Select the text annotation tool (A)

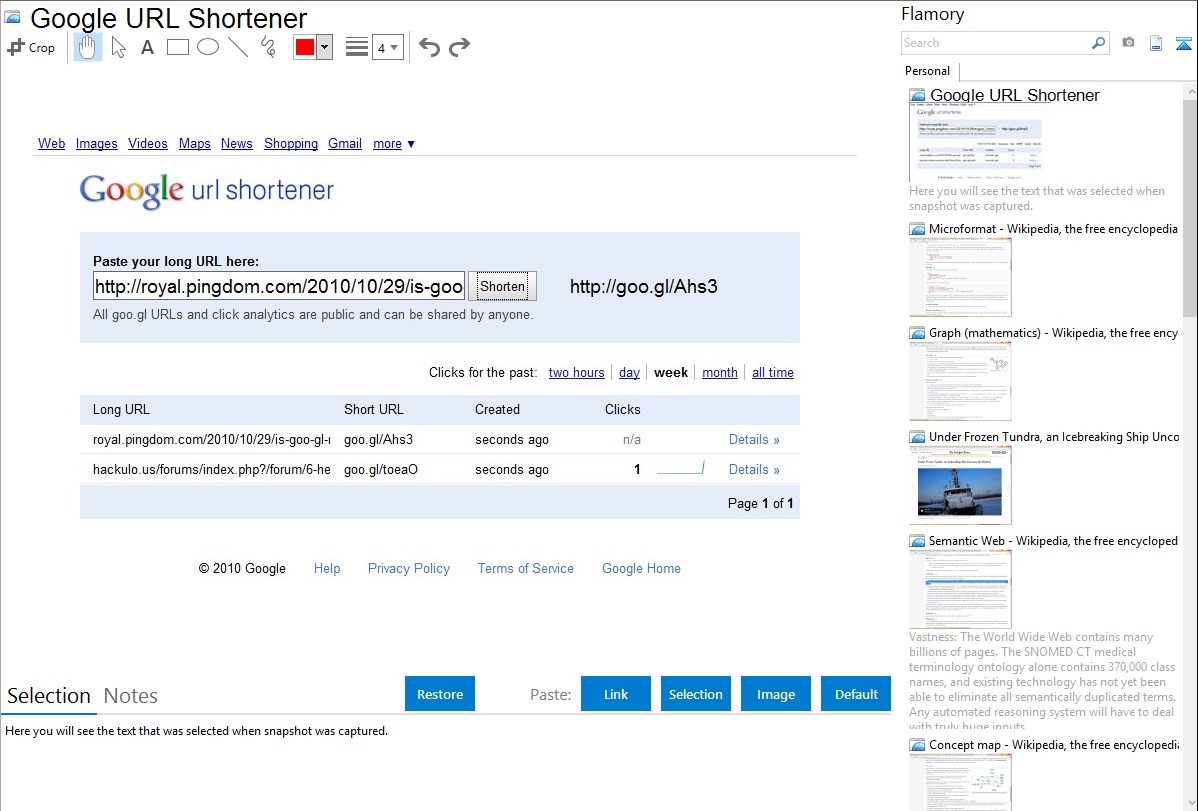147,47
